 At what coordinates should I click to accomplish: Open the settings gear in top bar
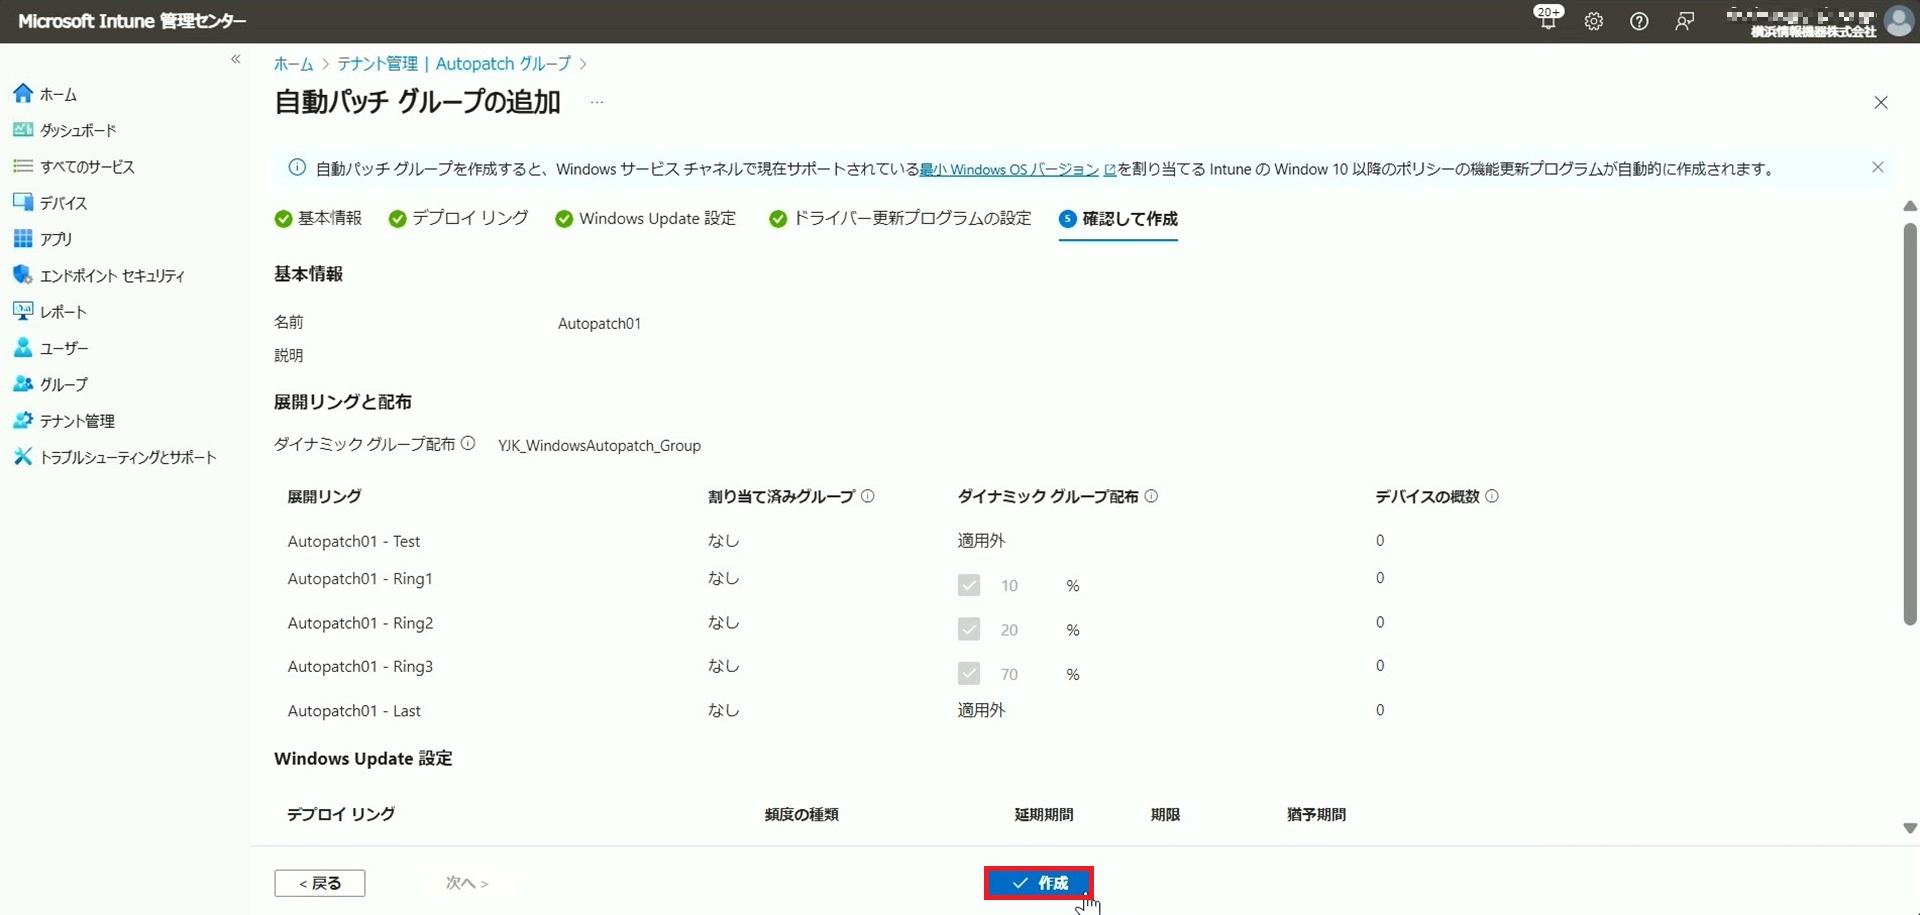1594,21
